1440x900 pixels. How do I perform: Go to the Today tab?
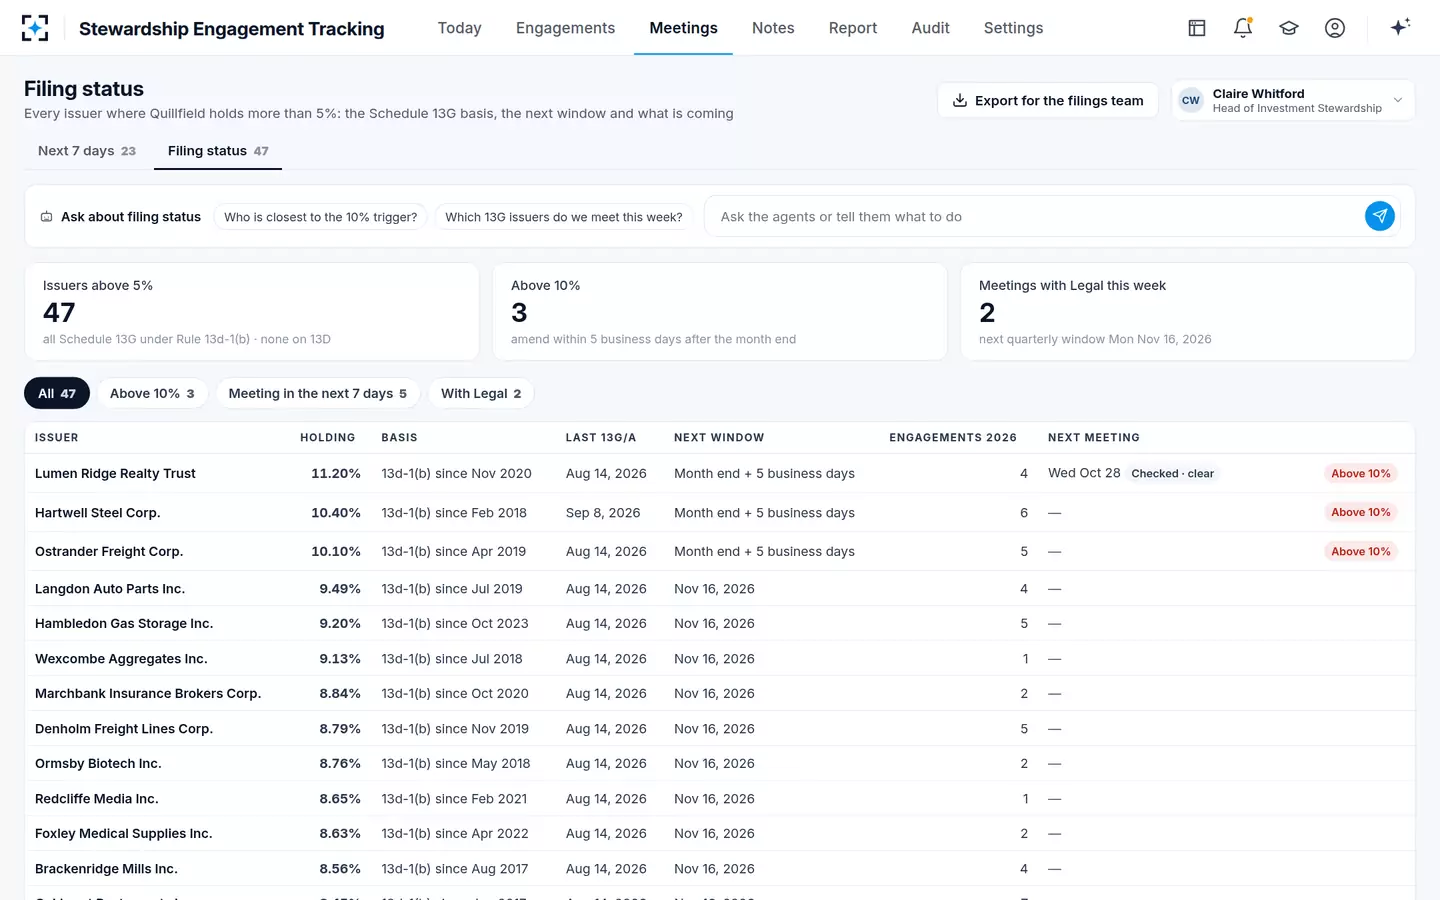click(460, 28)
